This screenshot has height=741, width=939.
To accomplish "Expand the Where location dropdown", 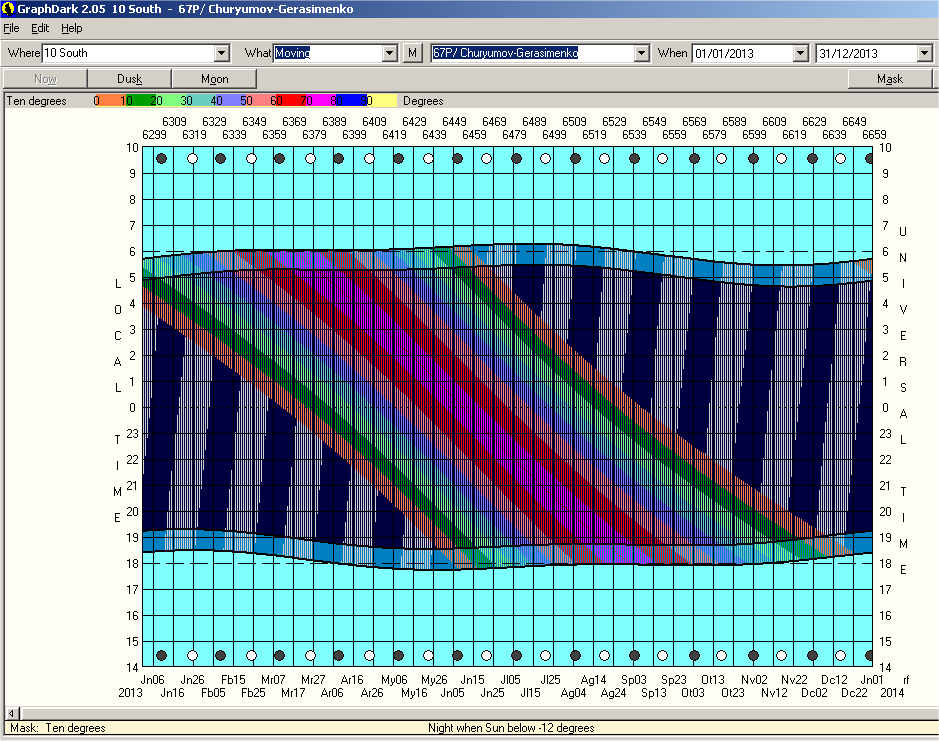I will pos(222,53).
